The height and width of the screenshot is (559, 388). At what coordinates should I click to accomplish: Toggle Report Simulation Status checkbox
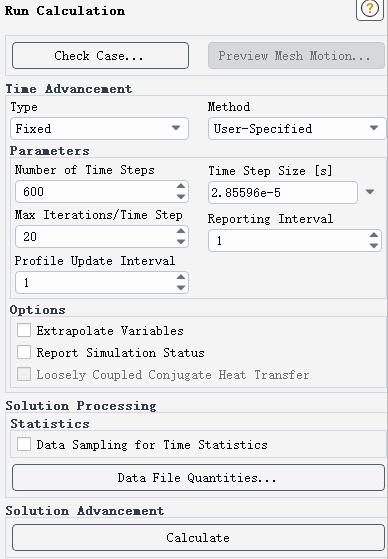click(x=24, y=352)
